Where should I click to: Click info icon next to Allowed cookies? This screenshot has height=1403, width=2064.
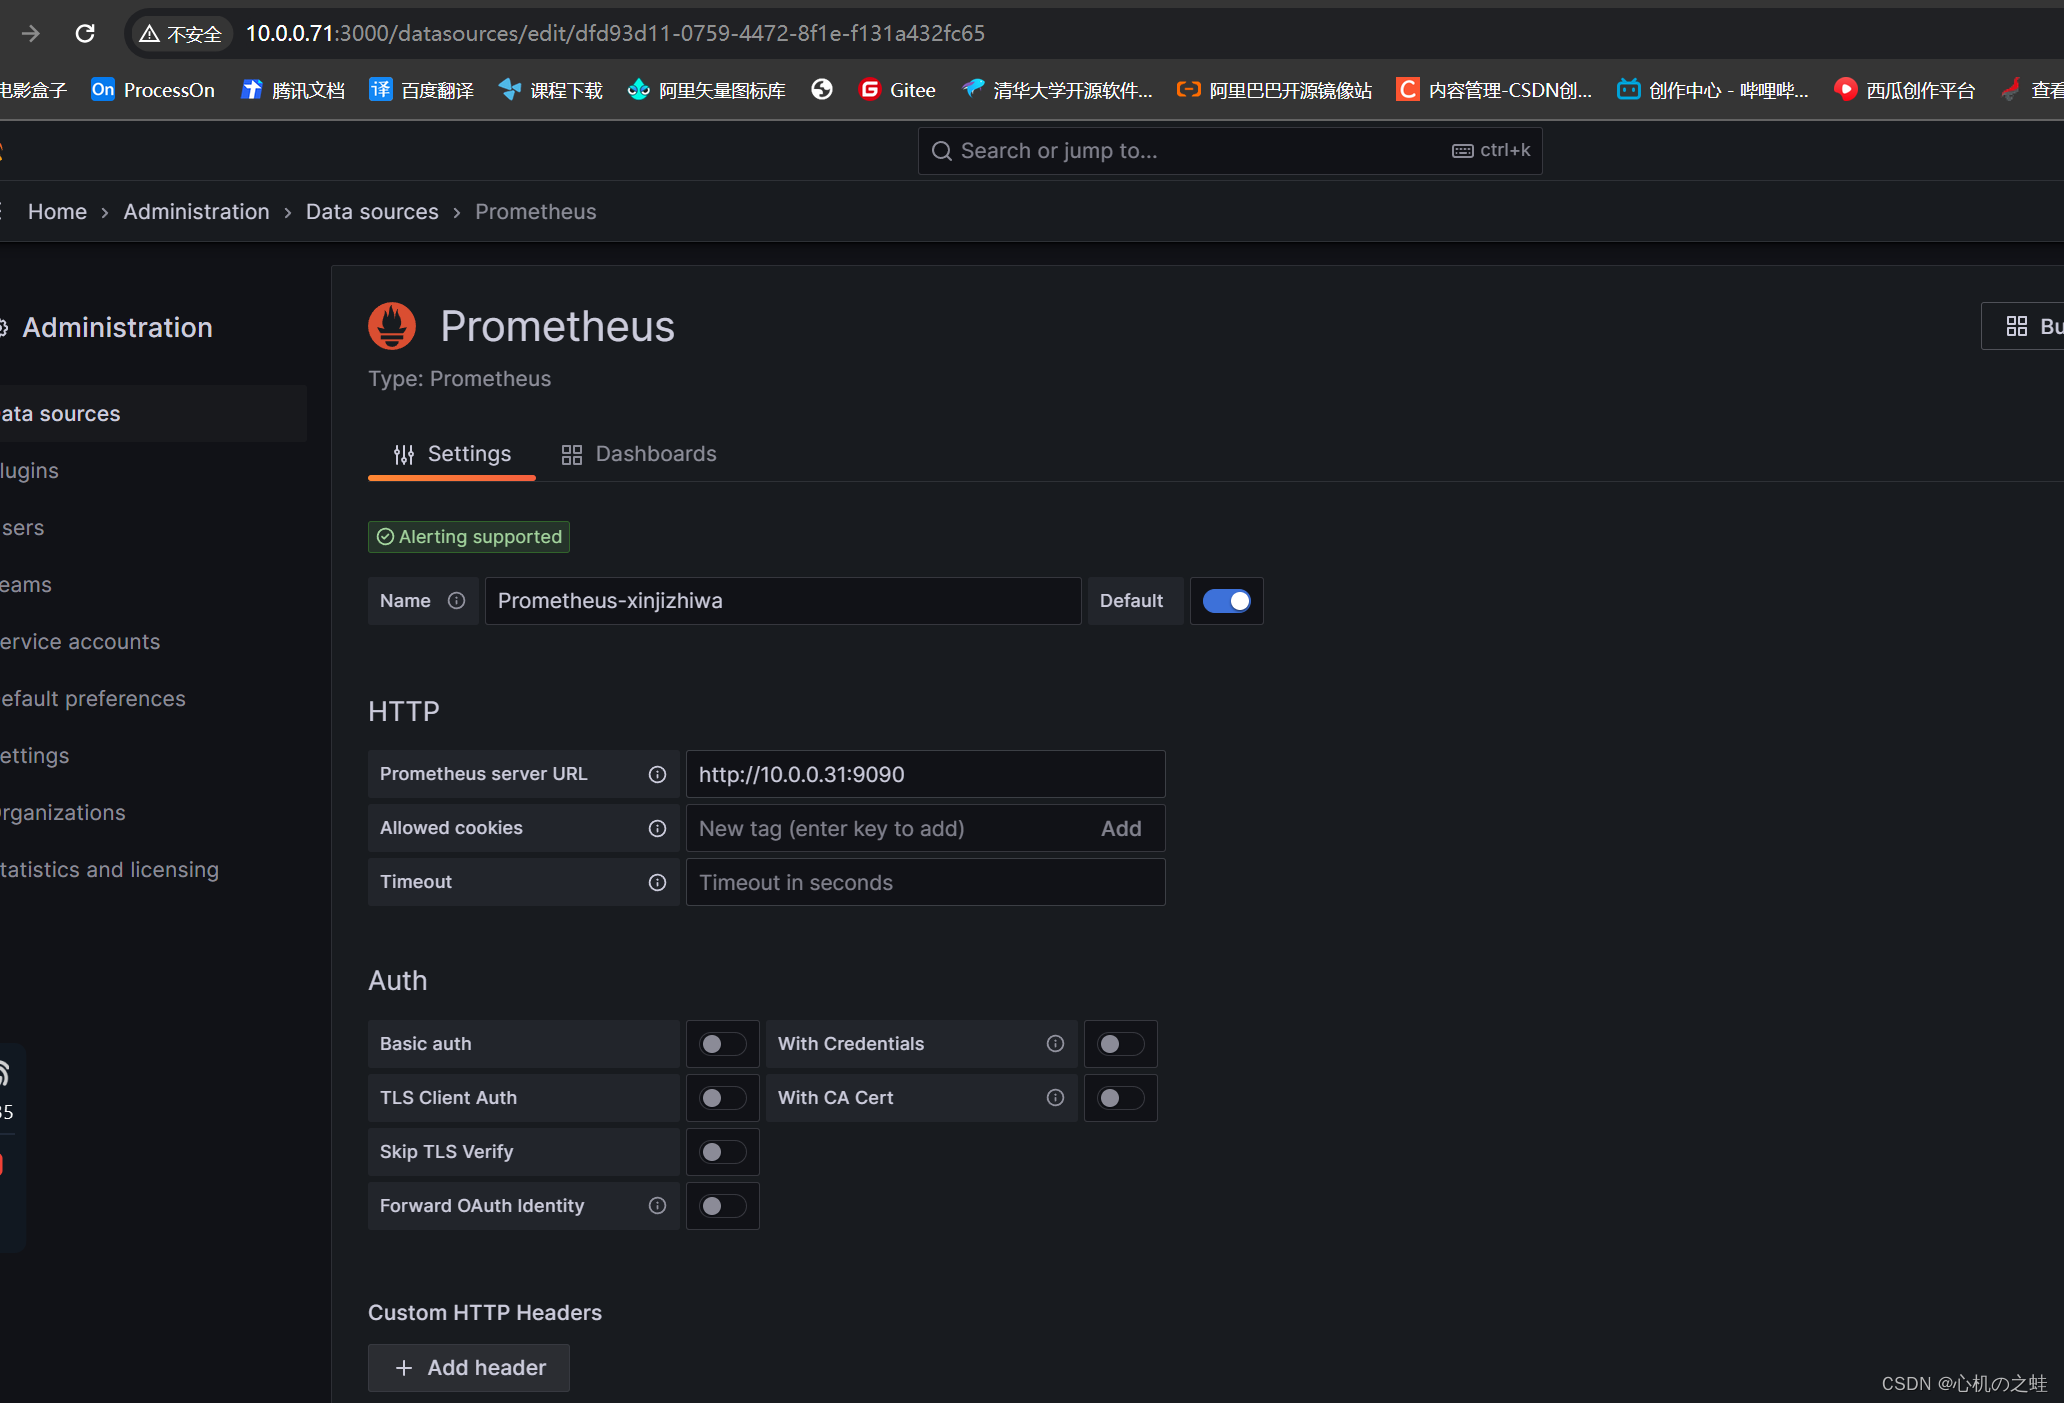click(x=657, y=828)
